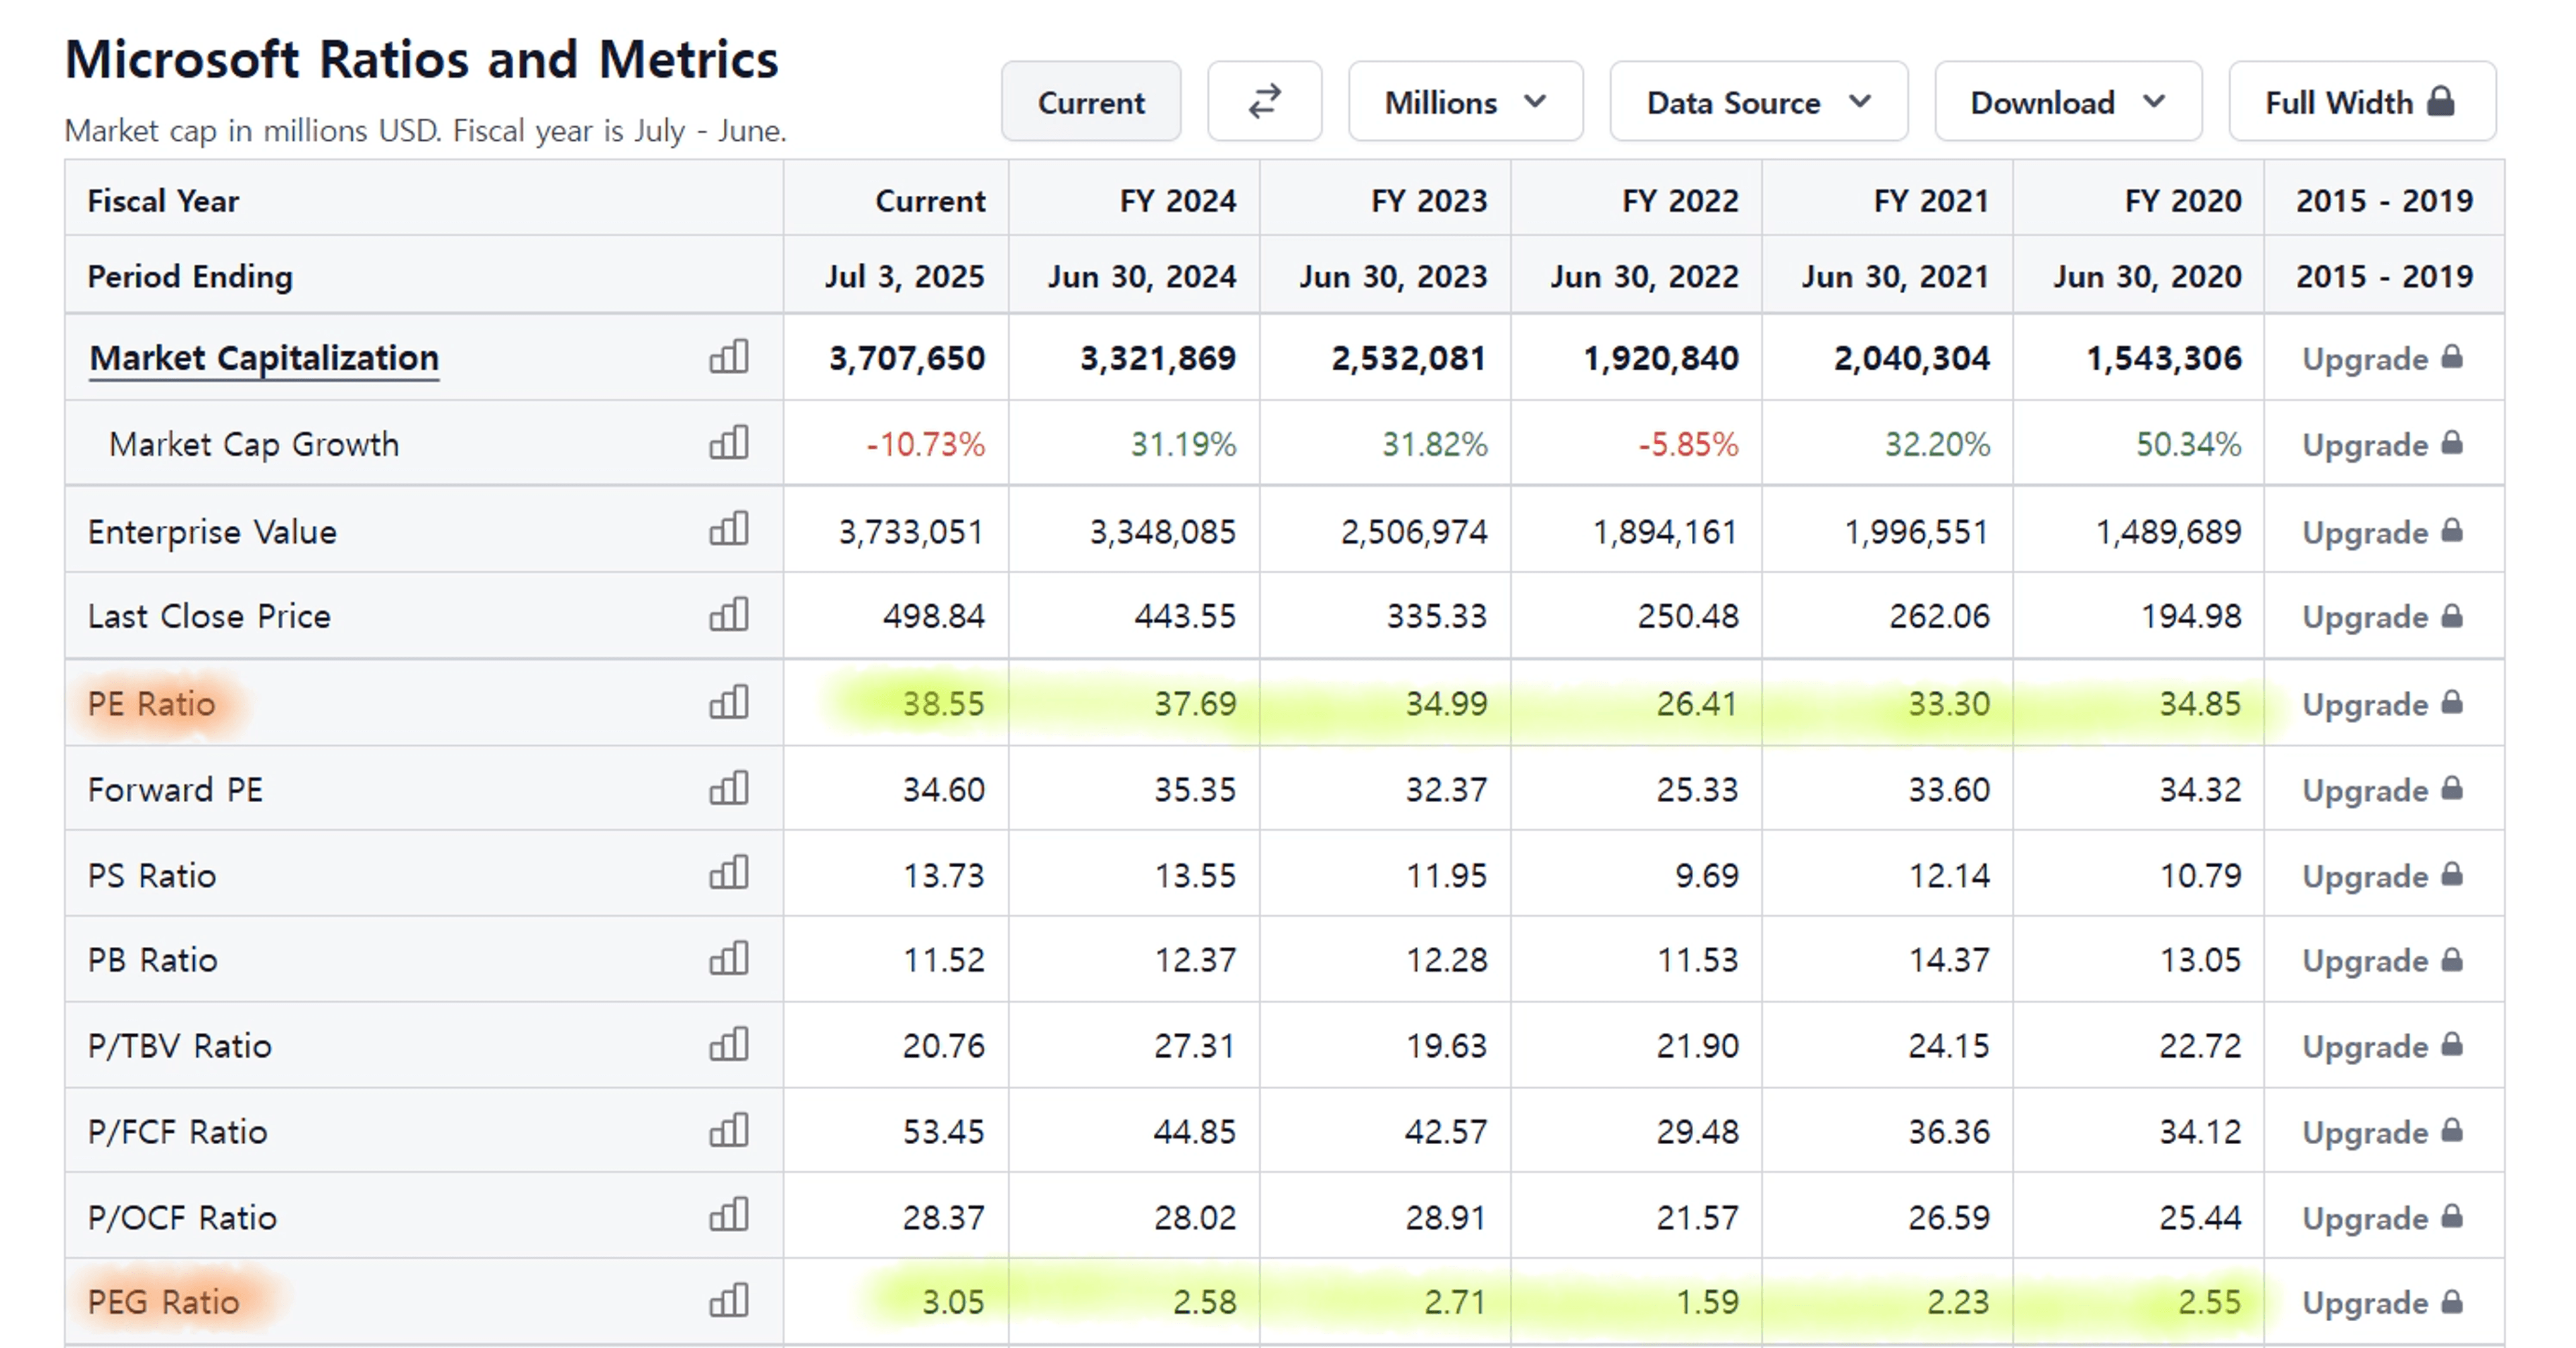Click the 3.05 PEG Ratio value

pyautogui.click(x=953, y=1302)
